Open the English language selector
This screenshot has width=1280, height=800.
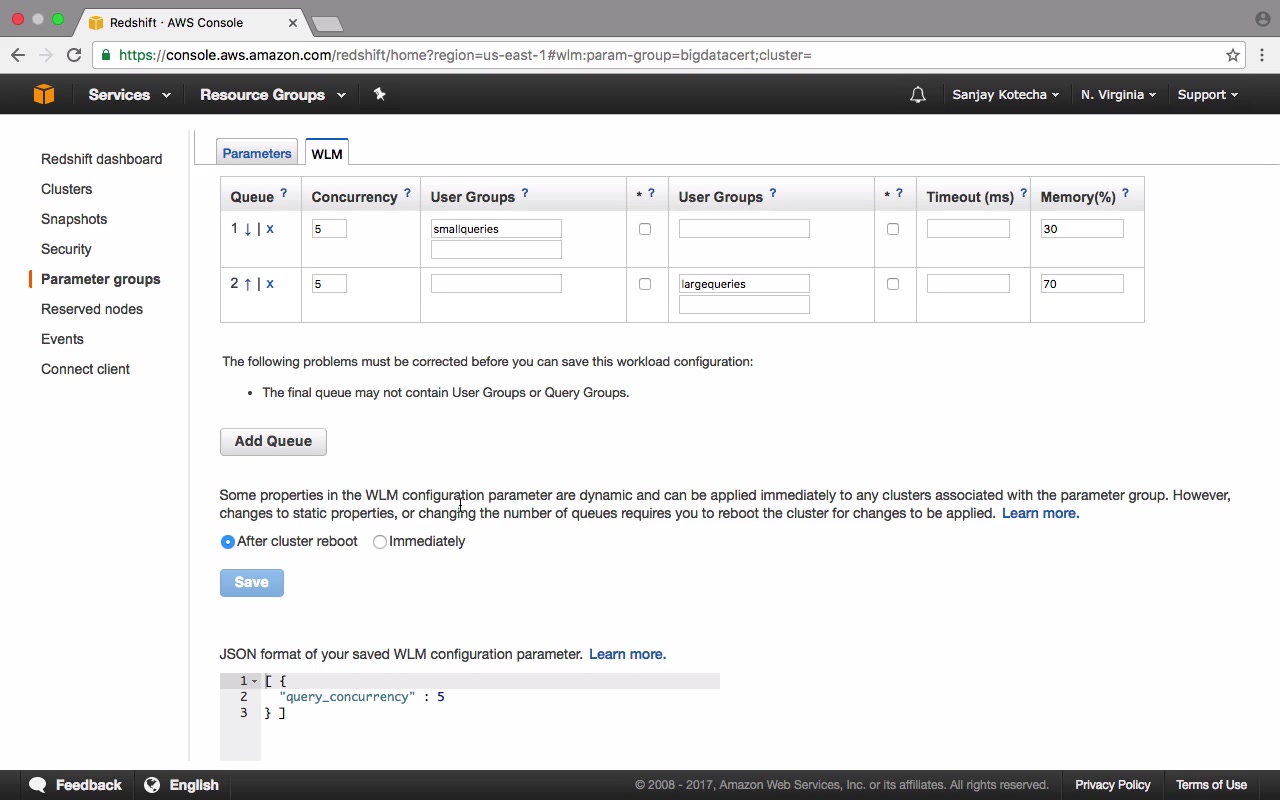click(182, 785)
